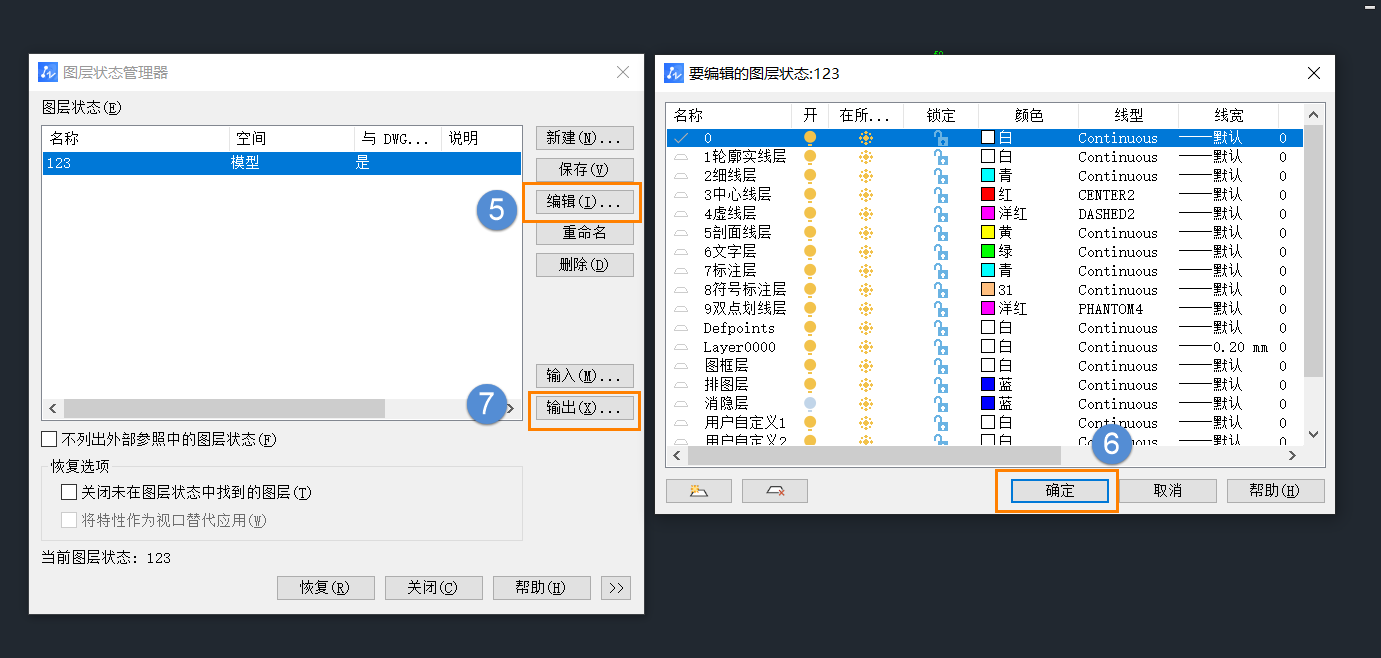Image resolution: width=1381 pixels, height=658 pixels.
Task: Click 帮助(H) in the edit layer state dialog
Action: tap(1276, 491)
